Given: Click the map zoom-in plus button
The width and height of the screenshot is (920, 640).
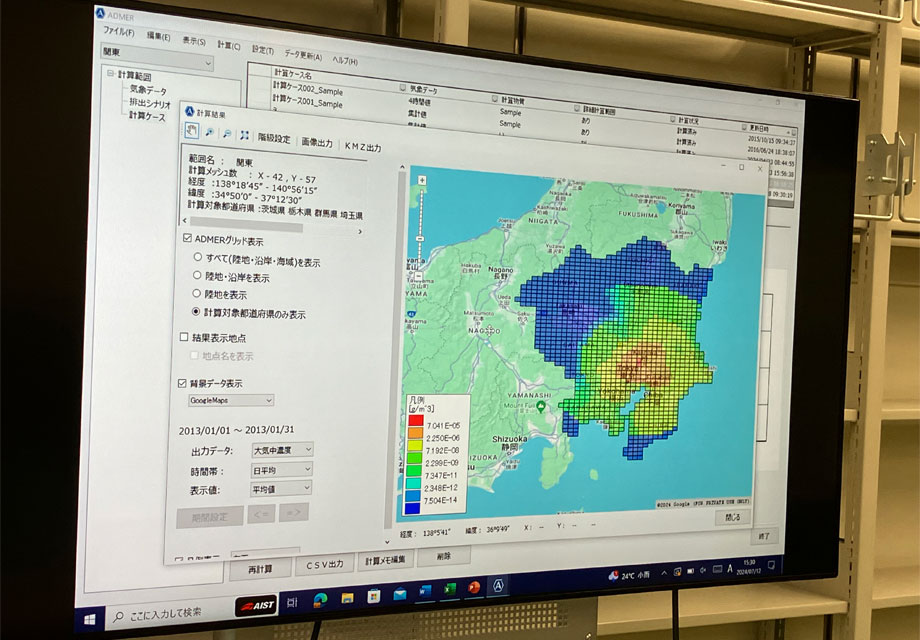Looking at the screenshot, I should point(422,180).
